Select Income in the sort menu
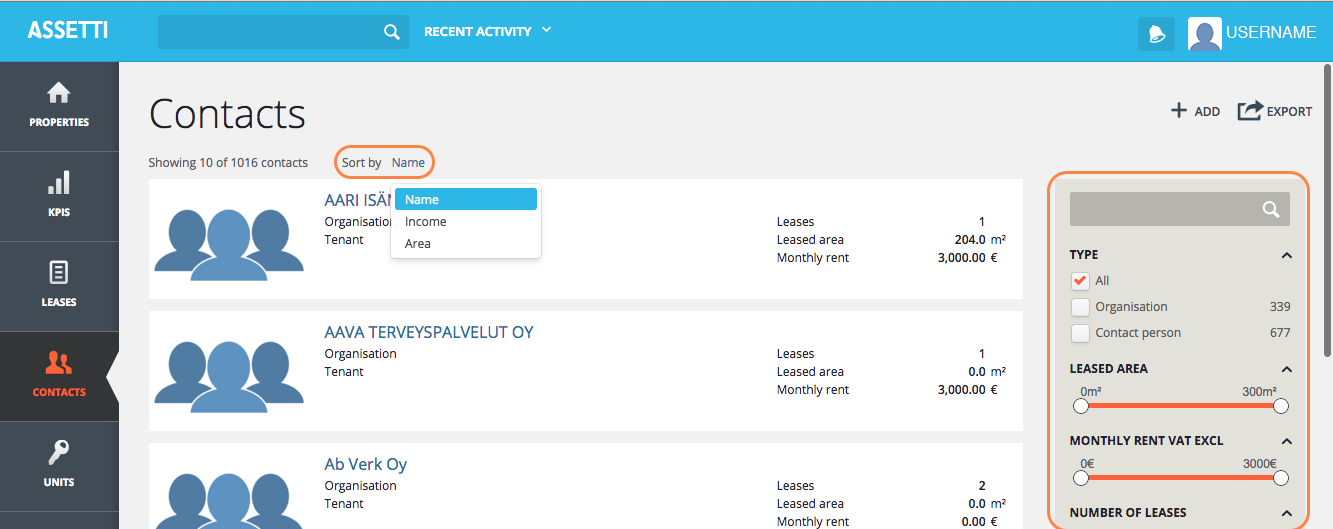Screen dimensions: 1333x529 coord(466,222)
